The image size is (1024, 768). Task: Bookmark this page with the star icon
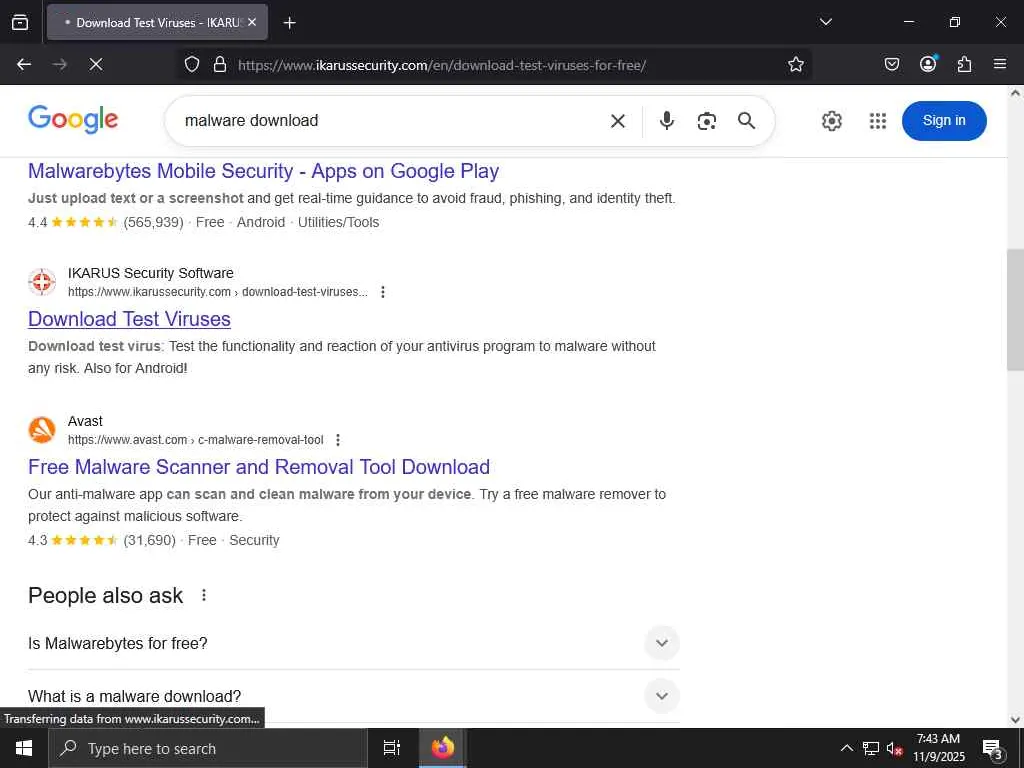click(x=795, y=64)
